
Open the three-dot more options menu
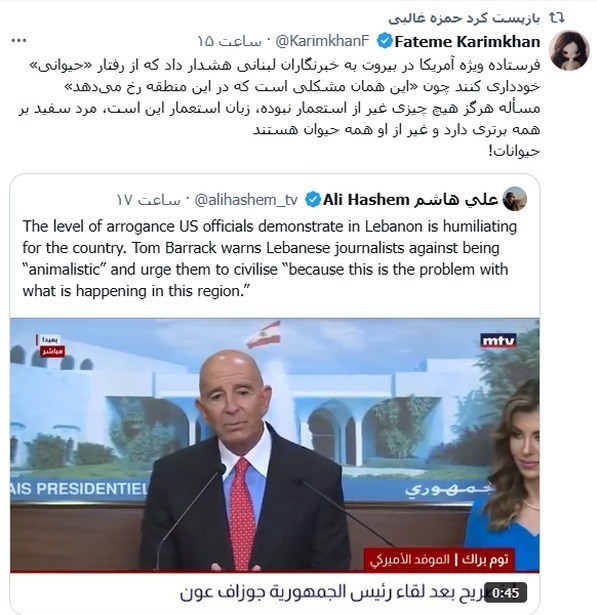[19, 40]
